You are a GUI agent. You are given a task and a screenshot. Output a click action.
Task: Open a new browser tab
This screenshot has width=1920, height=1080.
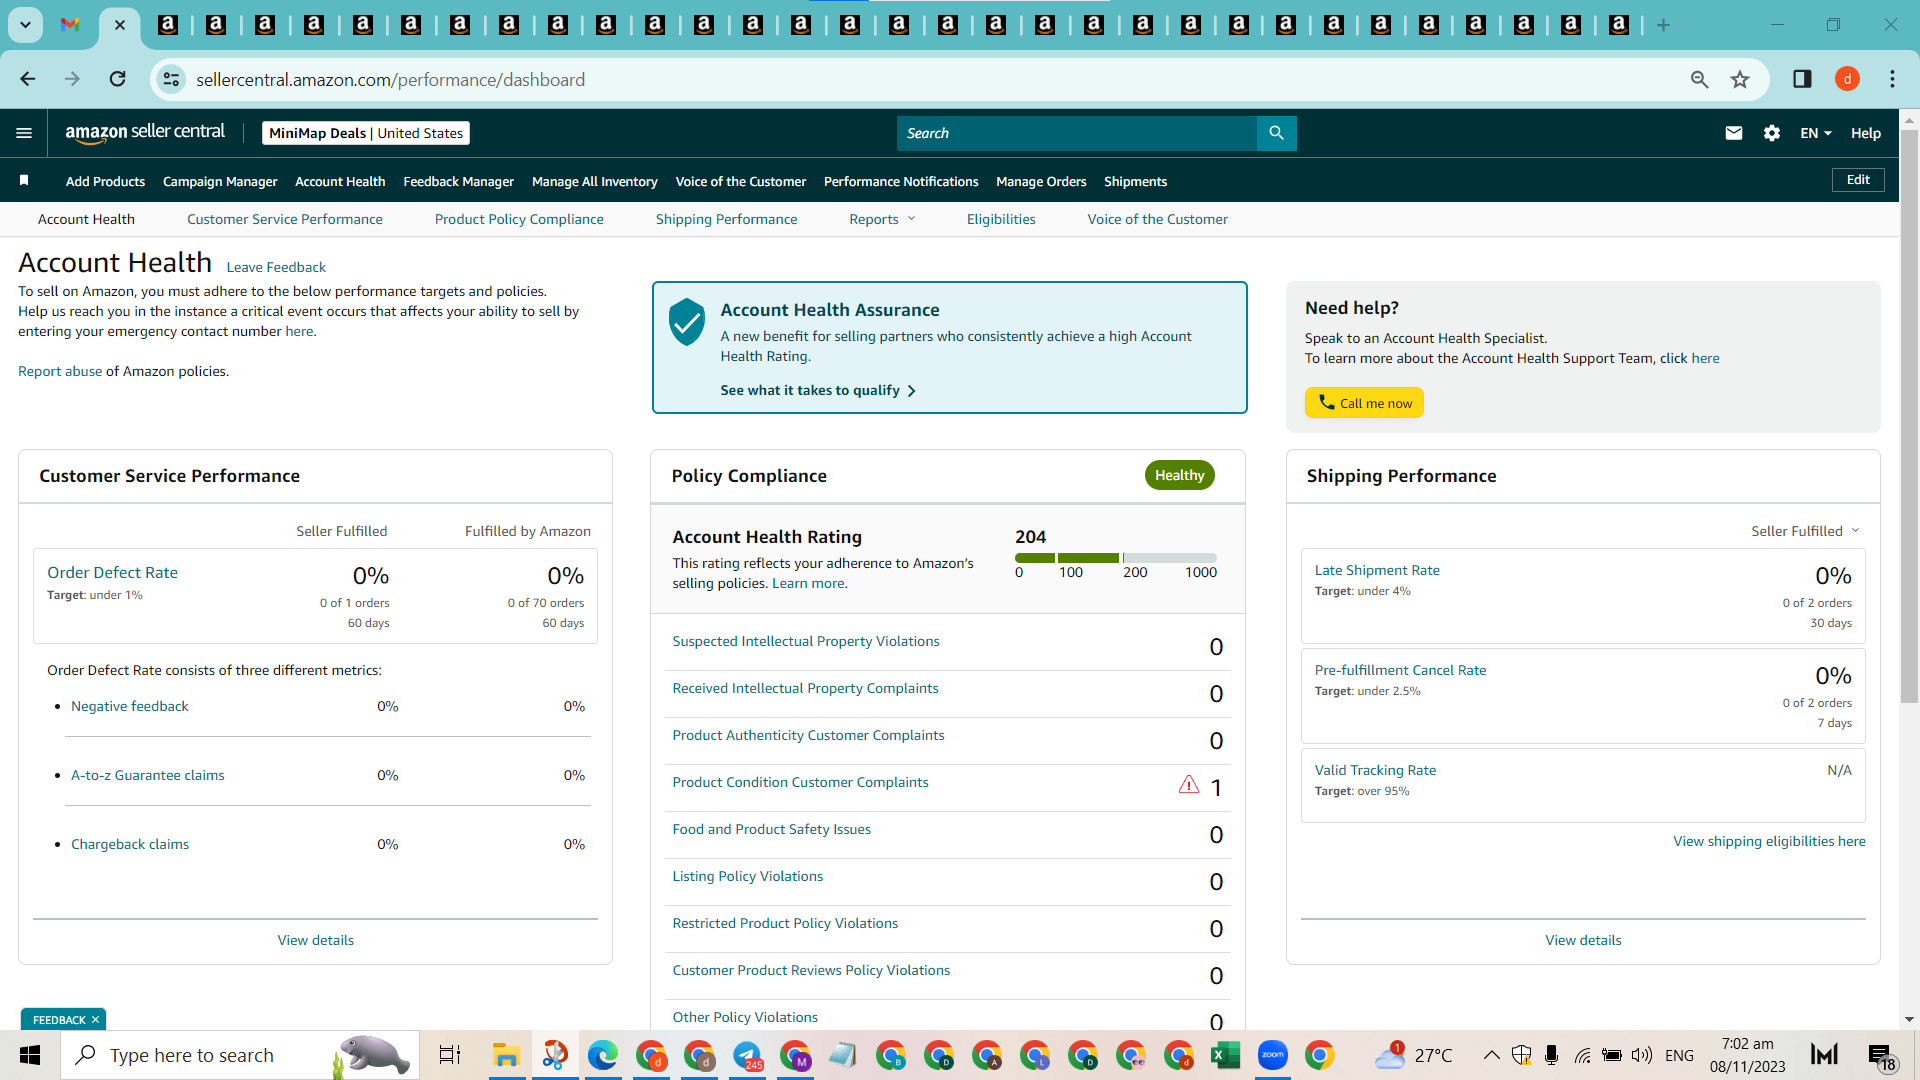(x=1663, y=25)
